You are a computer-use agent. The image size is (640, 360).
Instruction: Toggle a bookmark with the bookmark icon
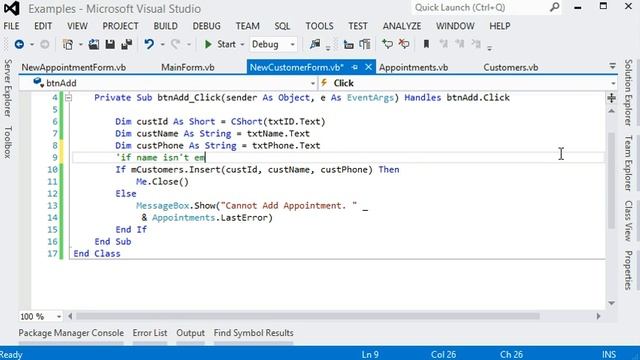pyautogui.click(x=426, y=44)
